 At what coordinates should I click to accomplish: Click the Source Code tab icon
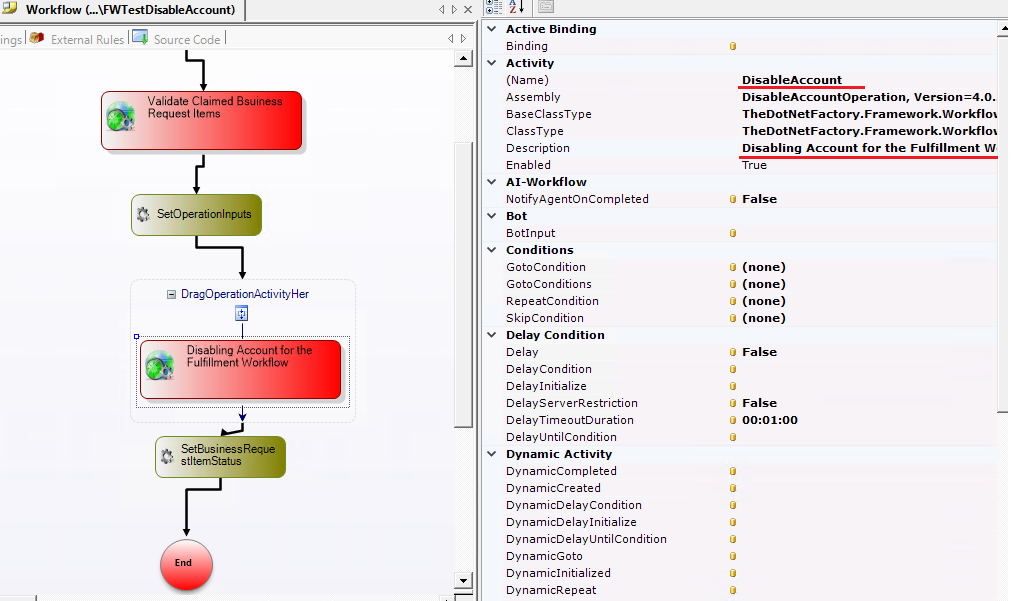click(x=140, y=37)
